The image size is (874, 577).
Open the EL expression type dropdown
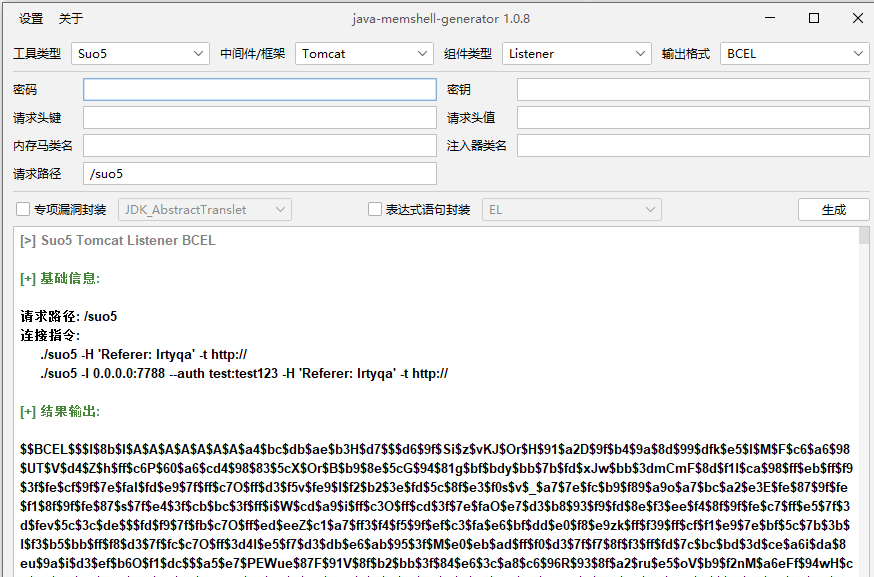click(571, 210)
